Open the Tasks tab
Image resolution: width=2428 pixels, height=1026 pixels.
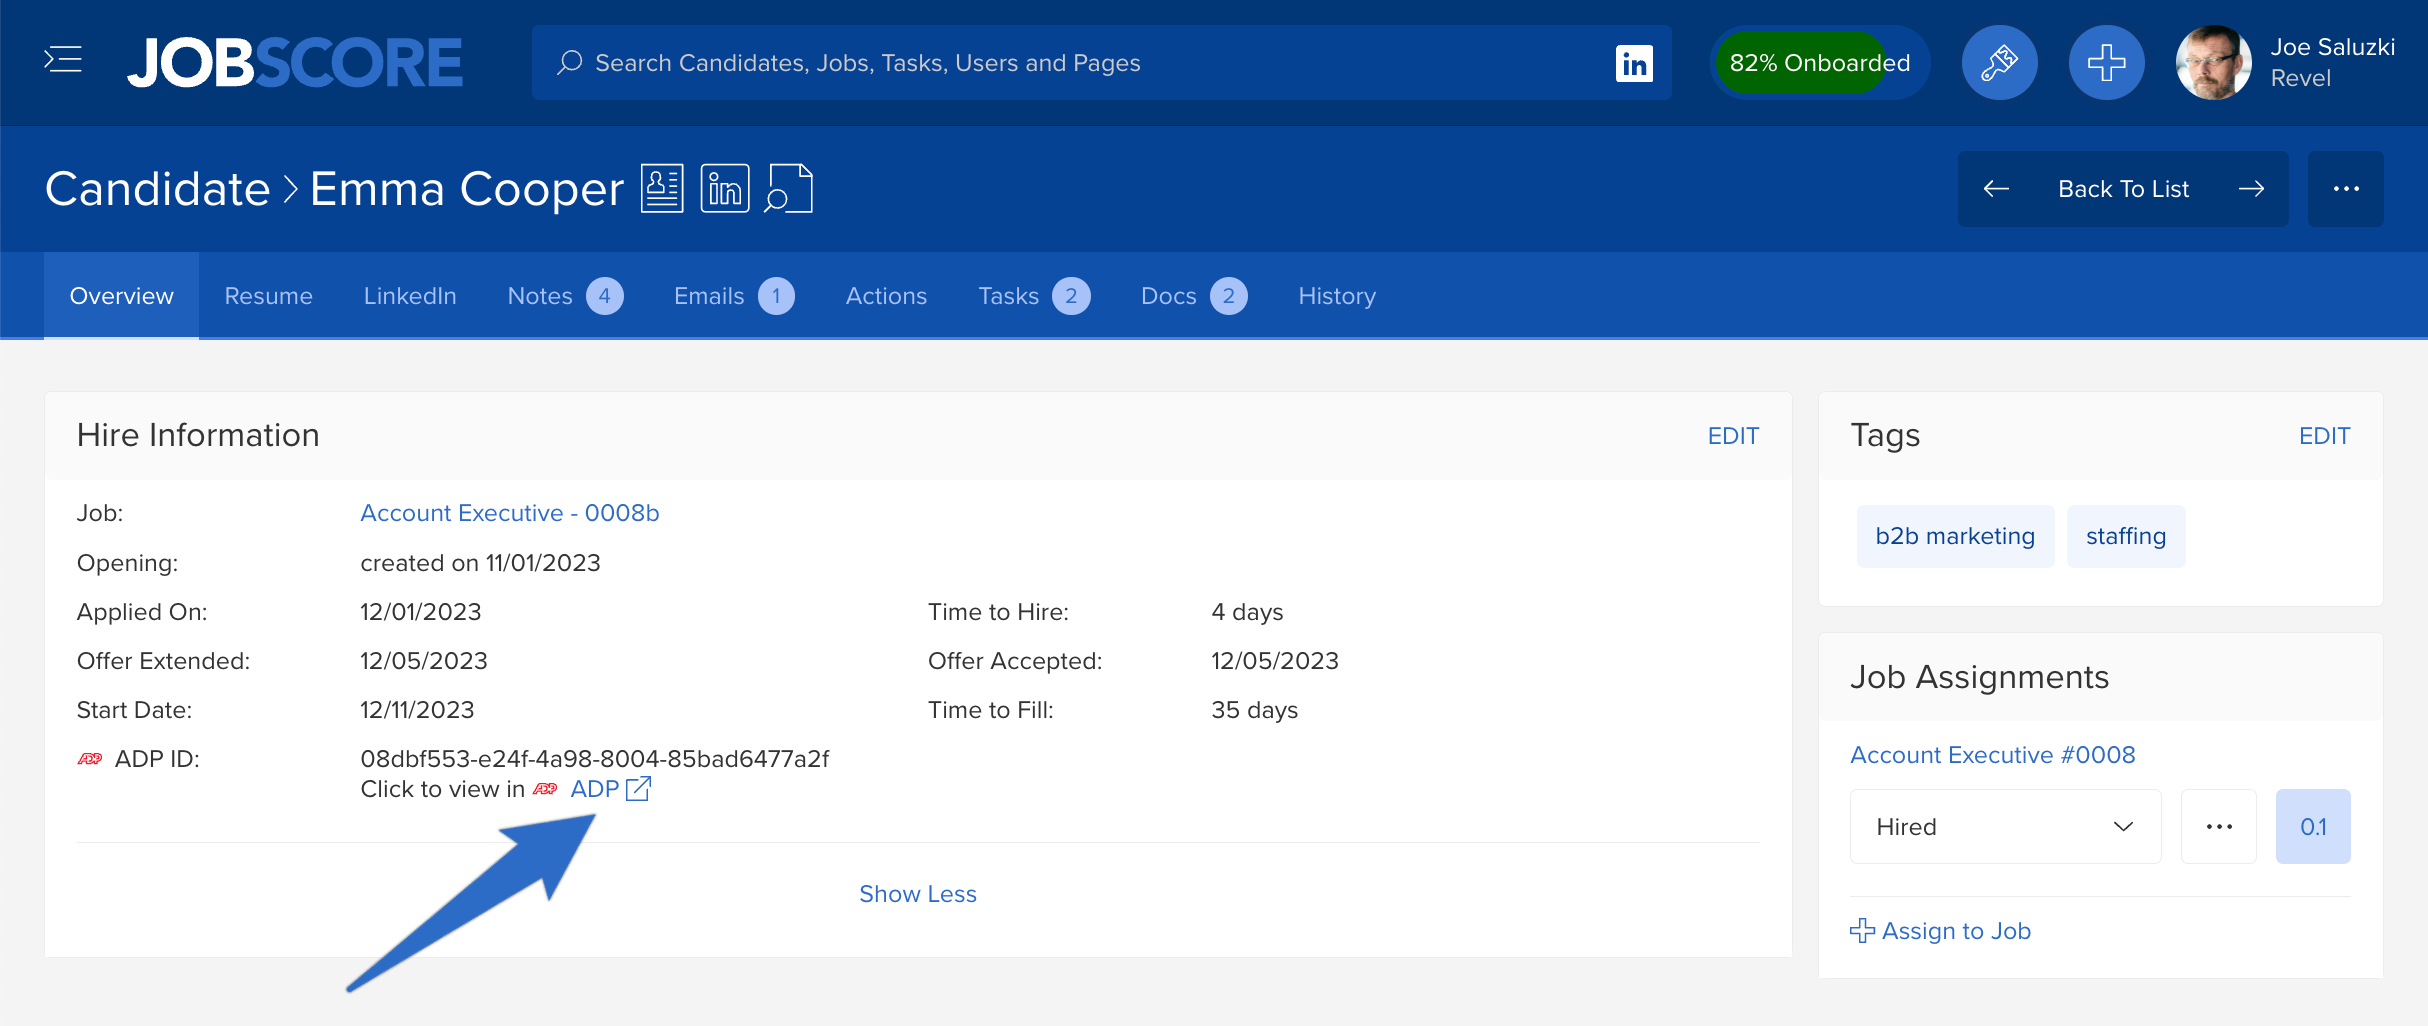pos(1034,296)
